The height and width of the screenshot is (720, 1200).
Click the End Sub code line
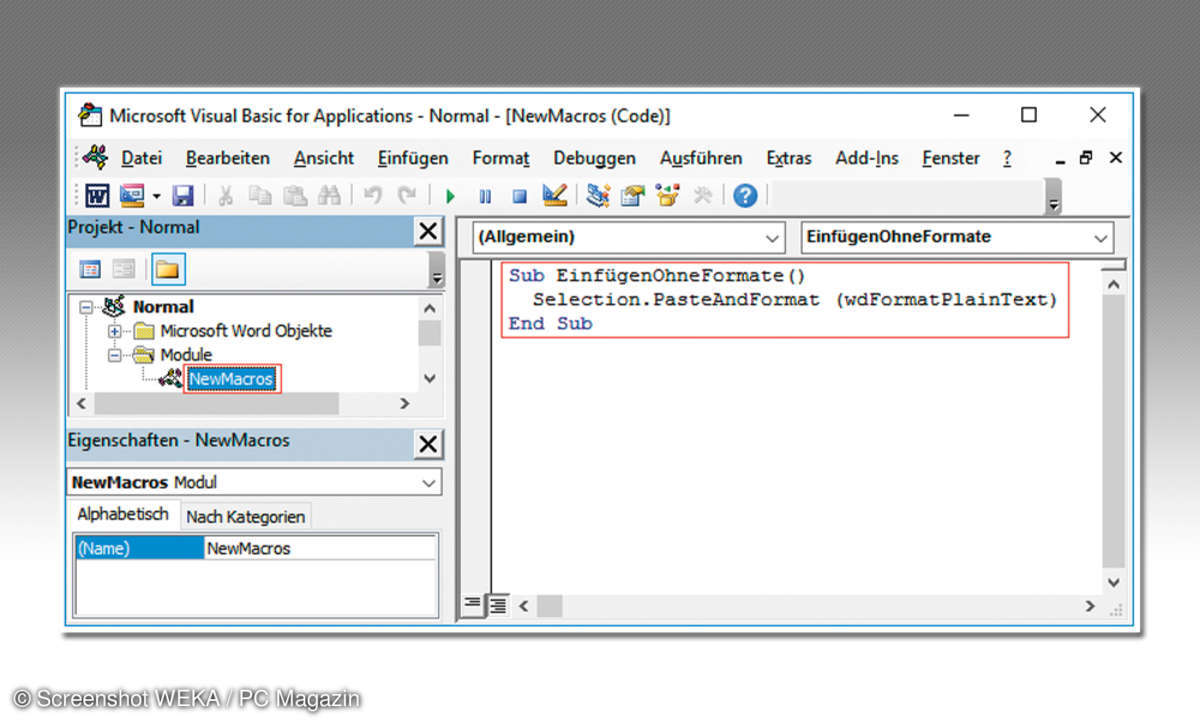click(550, 323)
